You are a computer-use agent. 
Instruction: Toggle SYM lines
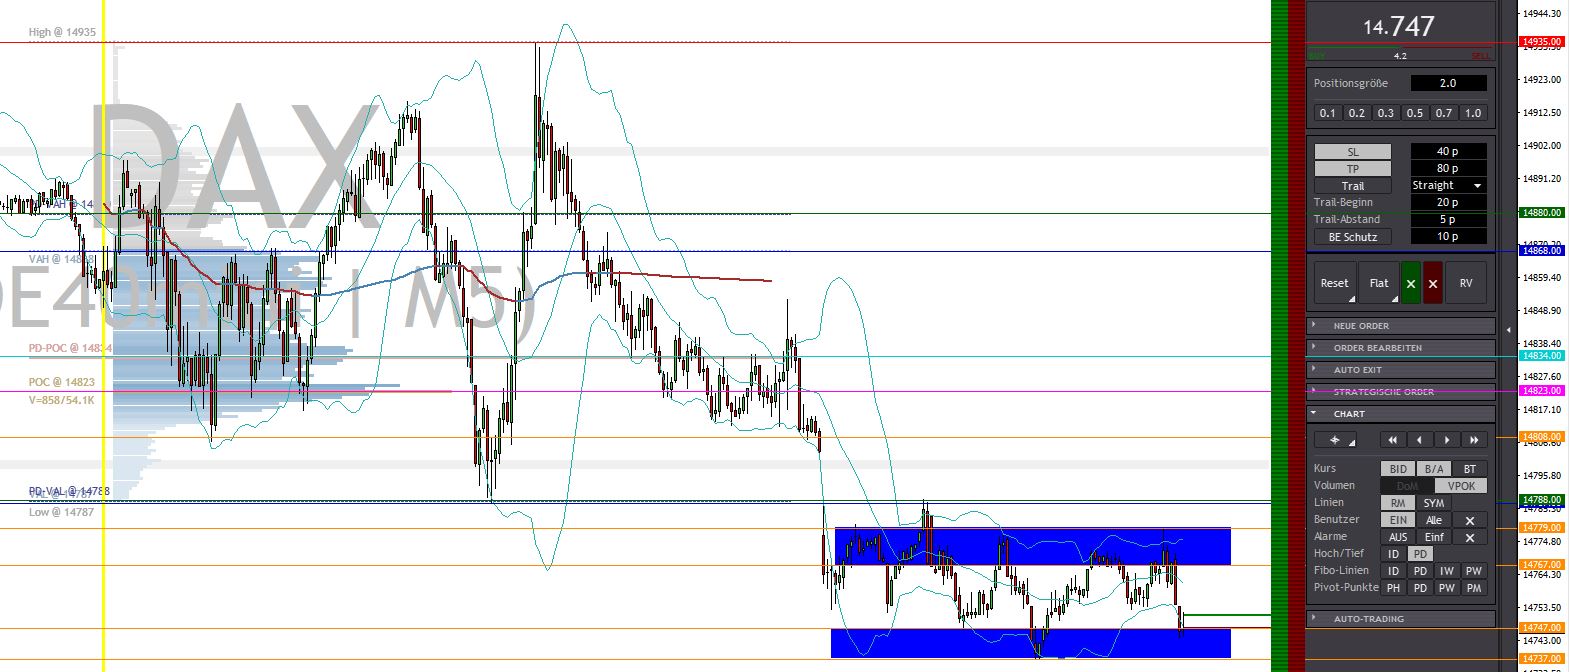1434,503
